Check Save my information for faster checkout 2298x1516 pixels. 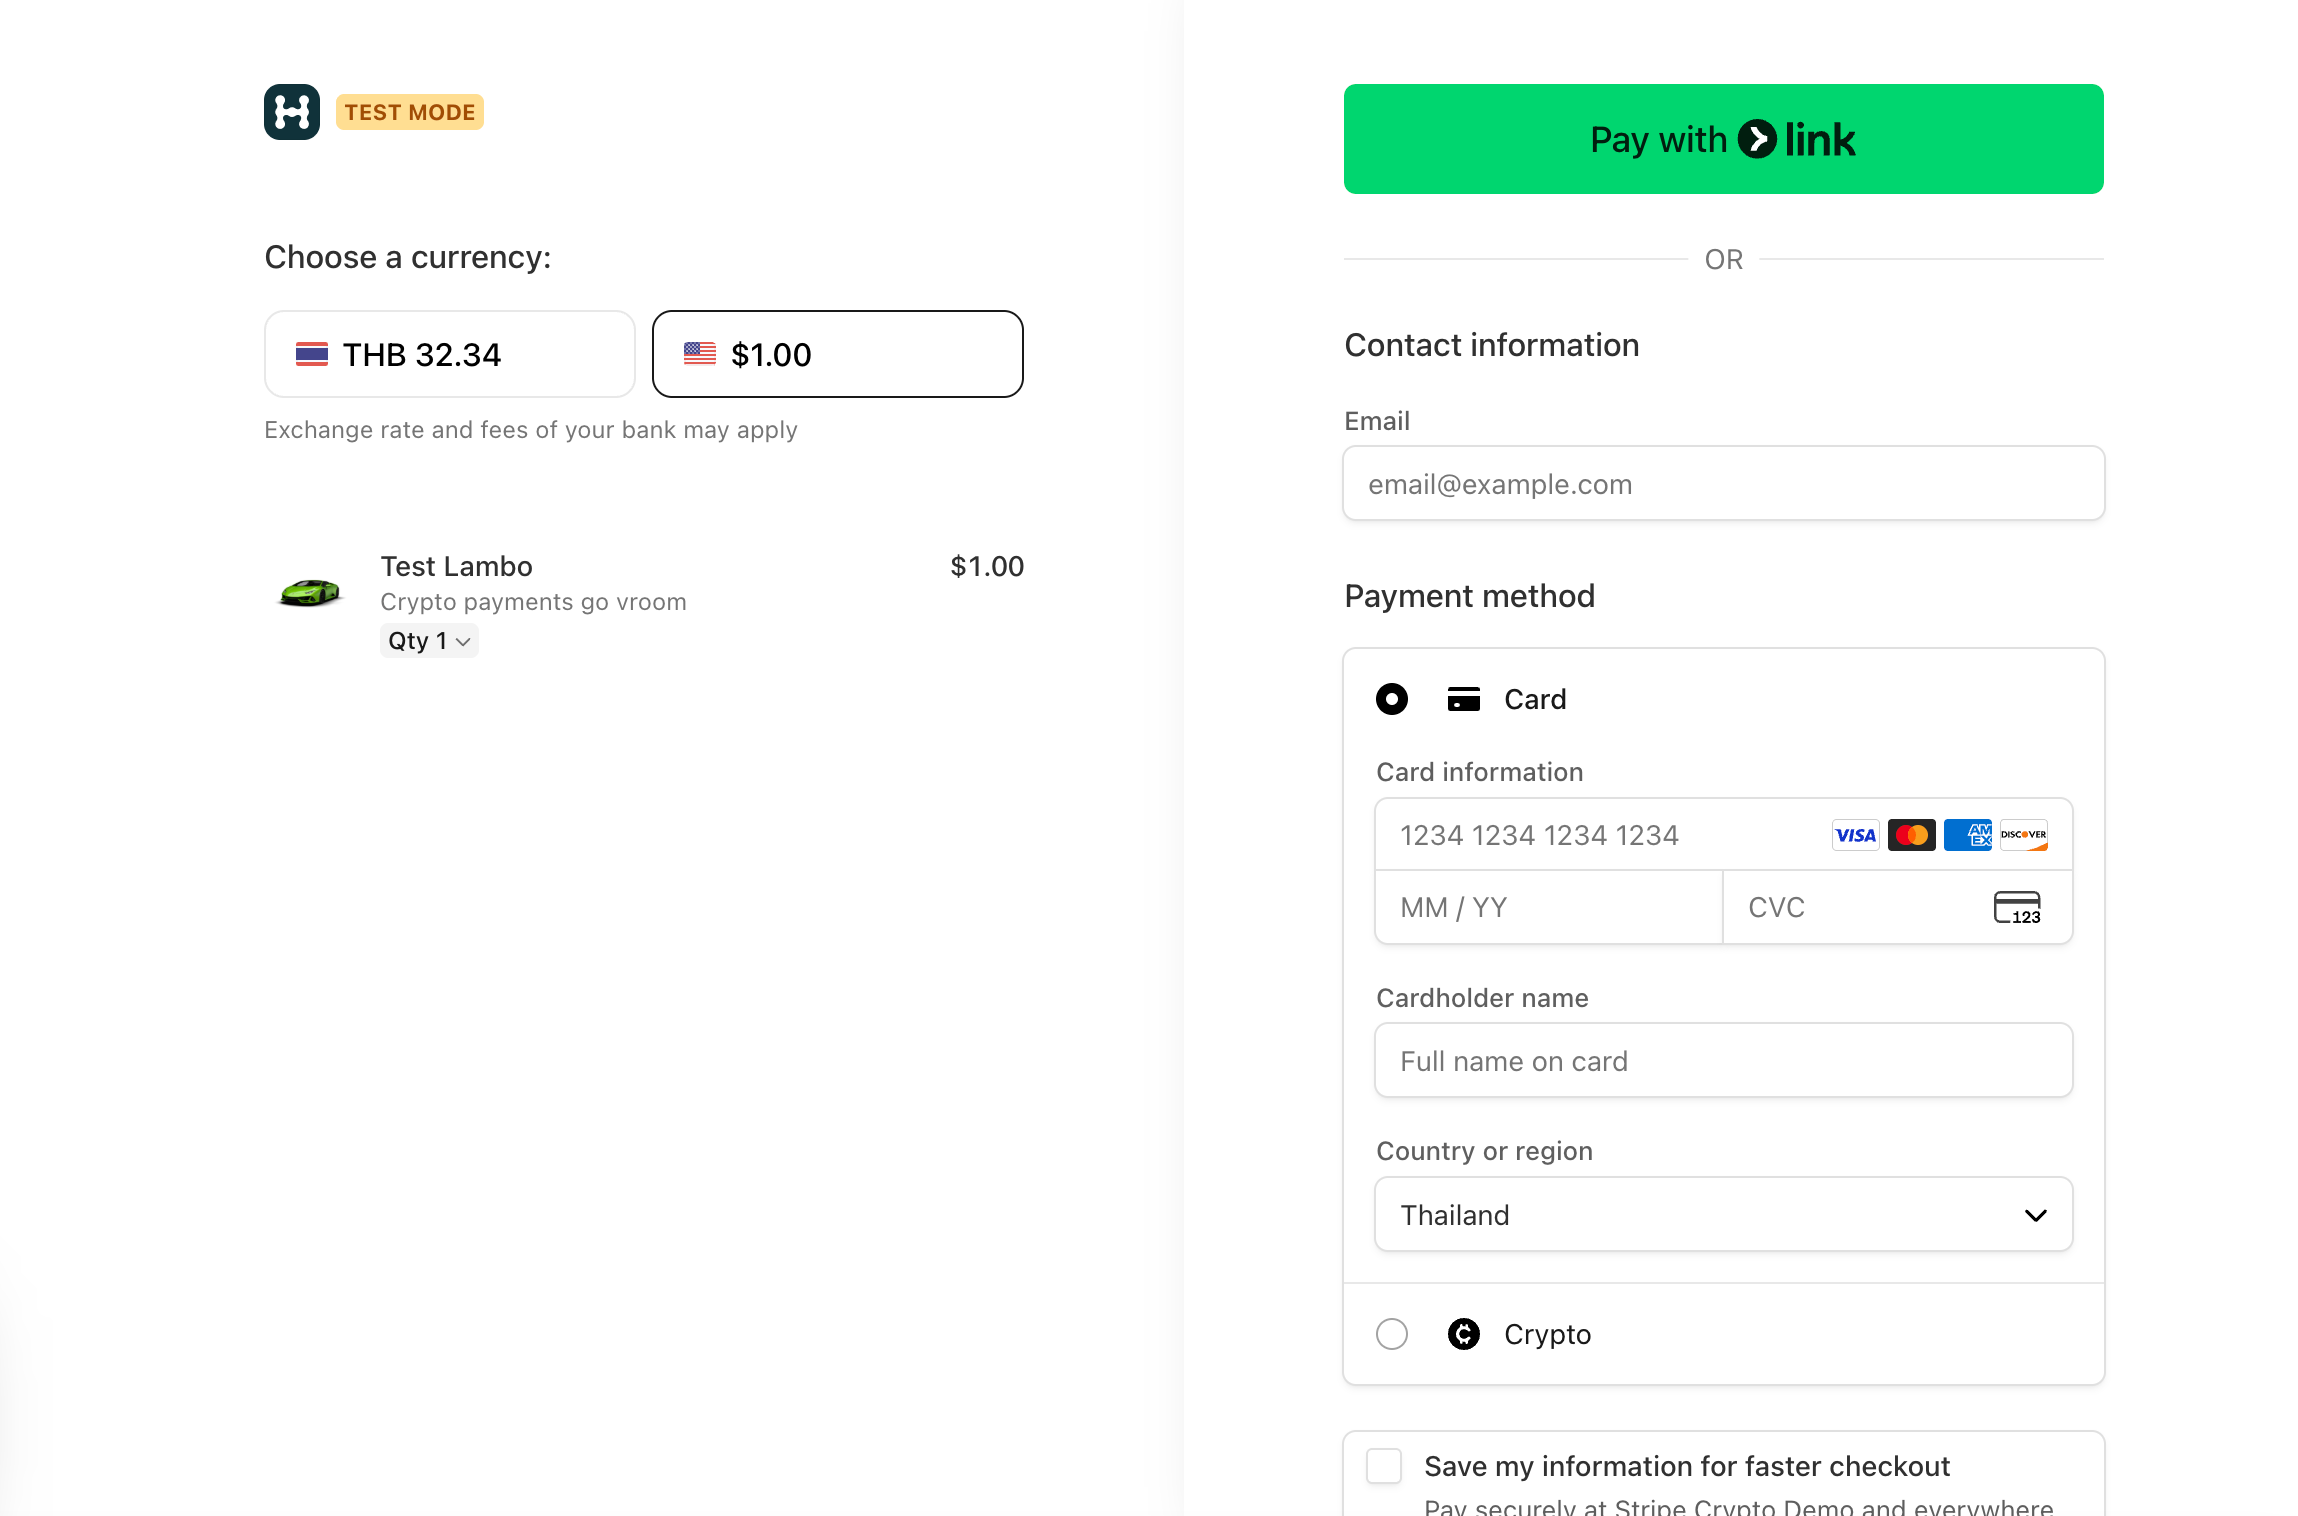(1384, 1466)
